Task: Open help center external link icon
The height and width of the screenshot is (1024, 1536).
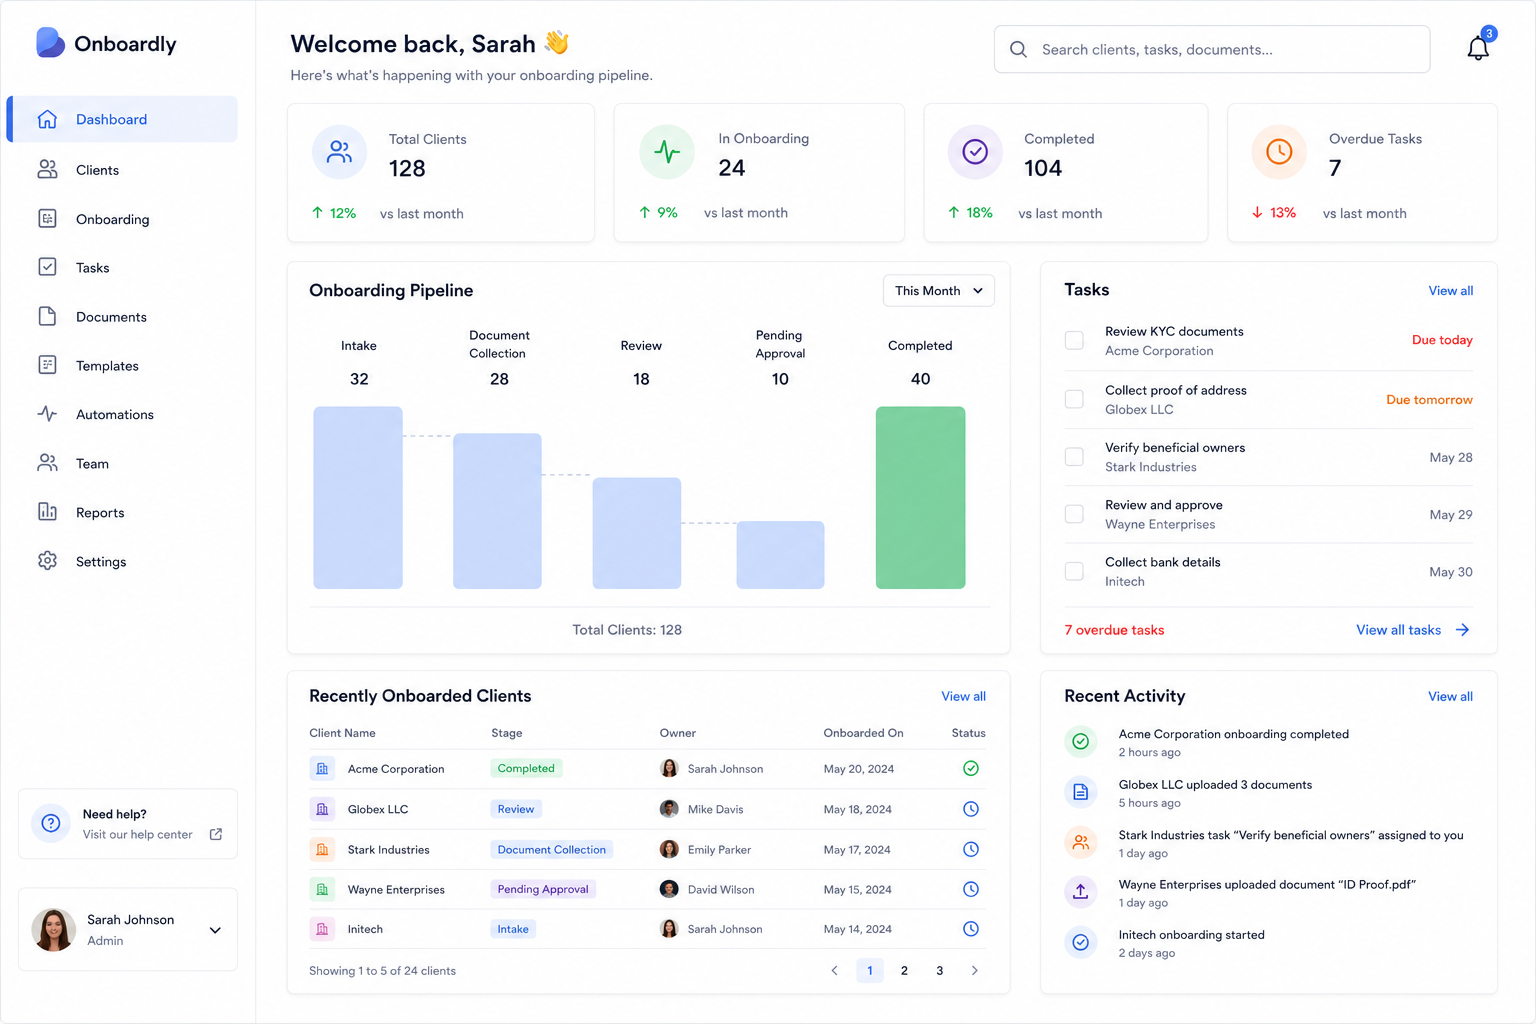Action: point(216,834)
